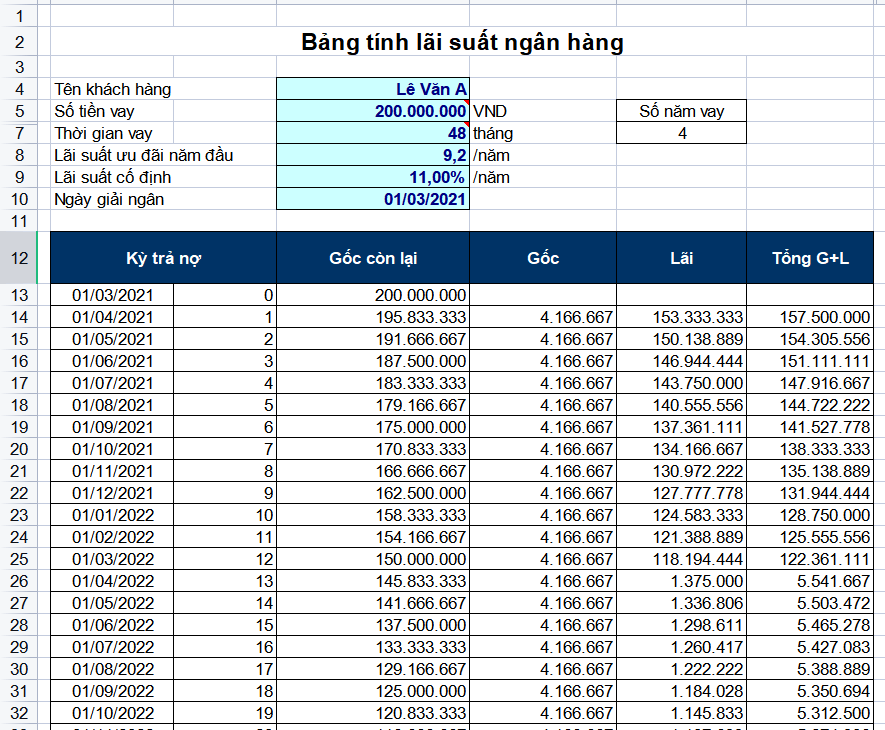Click the Lãi table header cell
Screen dimensions: 885x730
click(x=681, y=258)
